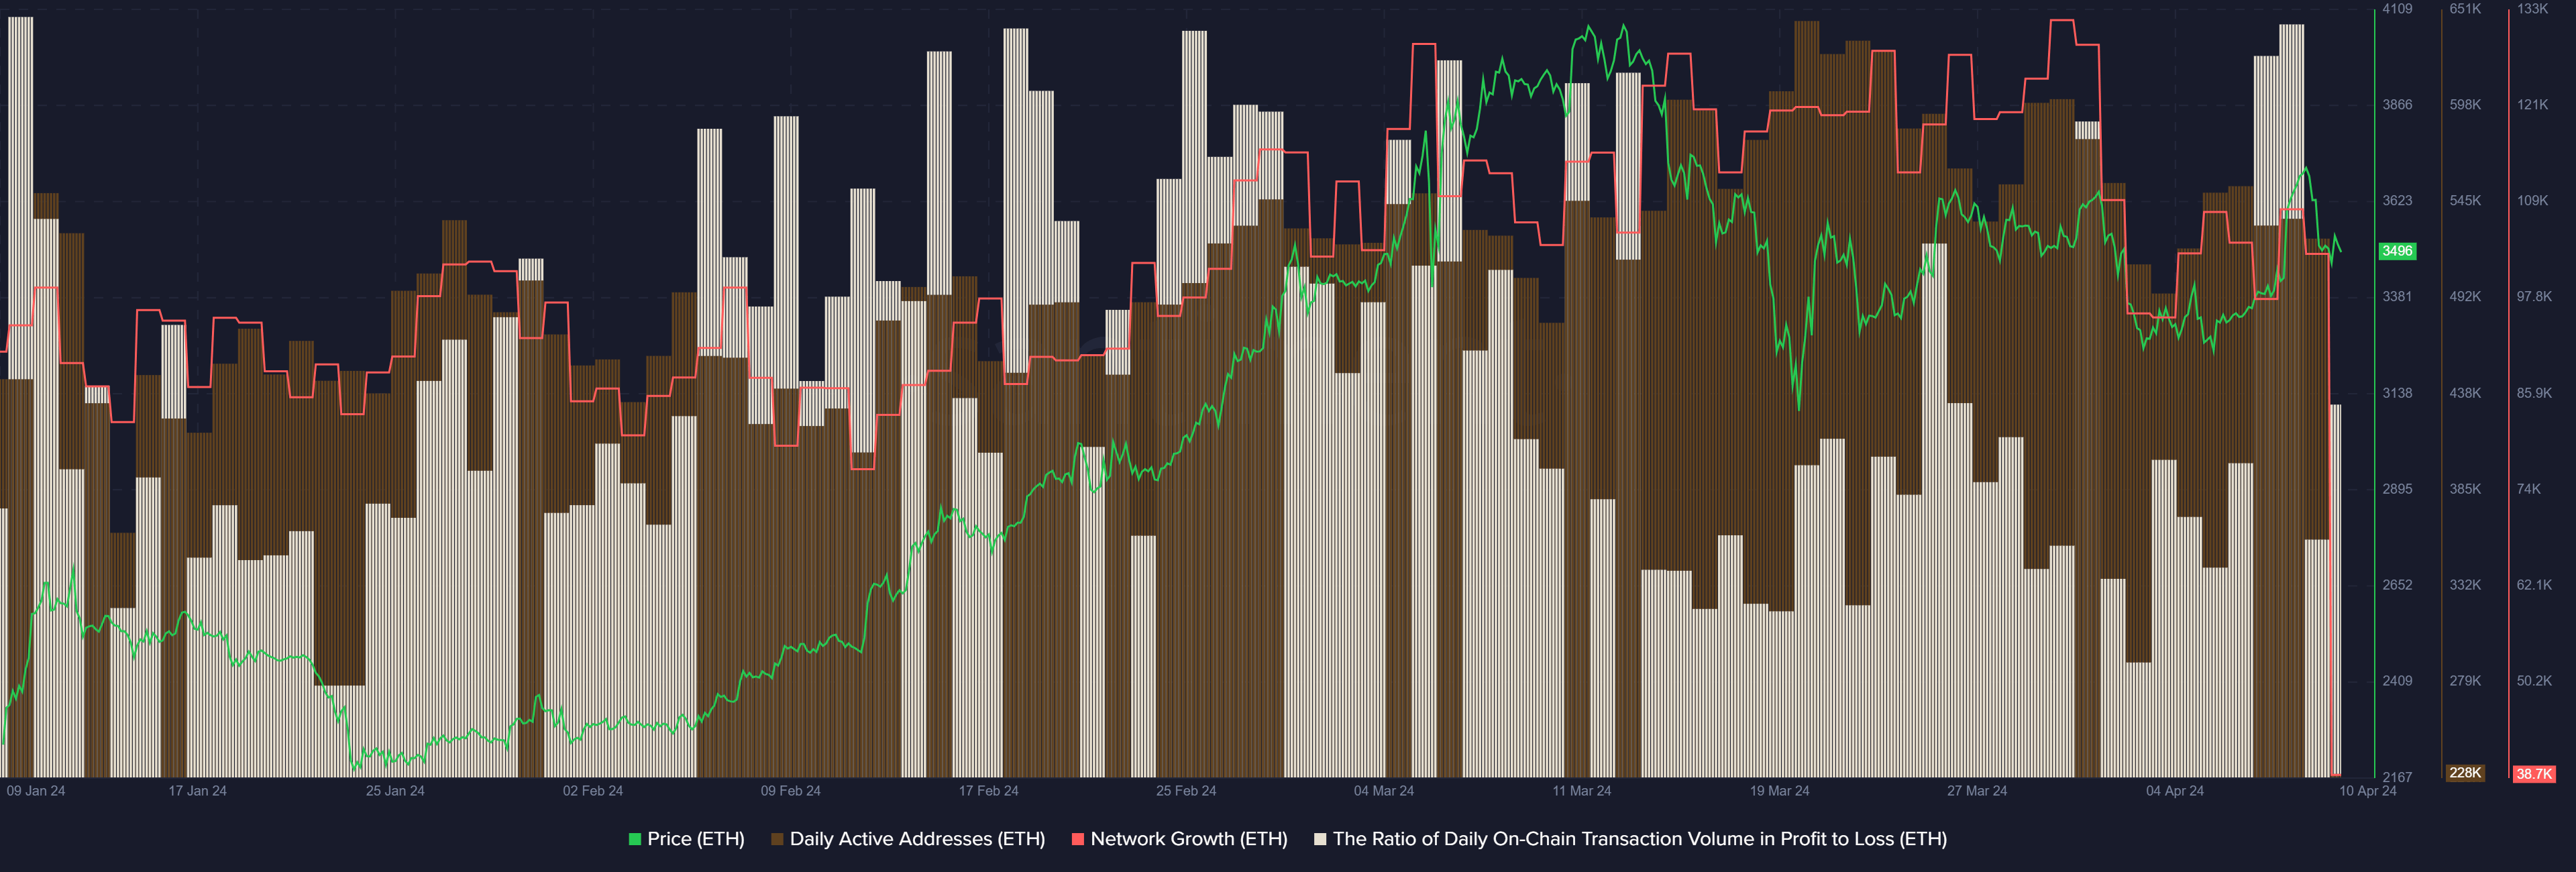The width and height of the screenshot is (2576, 872).
Task: Click the 3866 price axis label
Action: (2397, 105)
